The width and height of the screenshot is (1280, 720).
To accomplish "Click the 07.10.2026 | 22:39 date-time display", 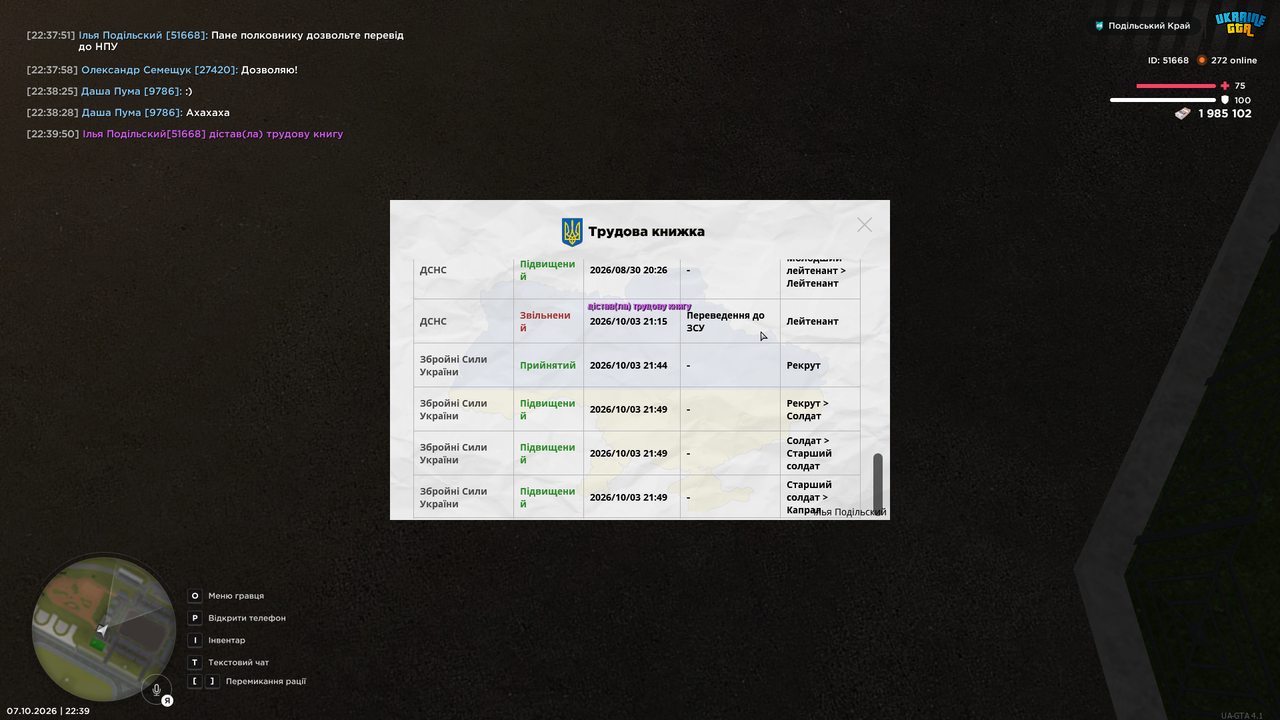I will pos(48,711).
